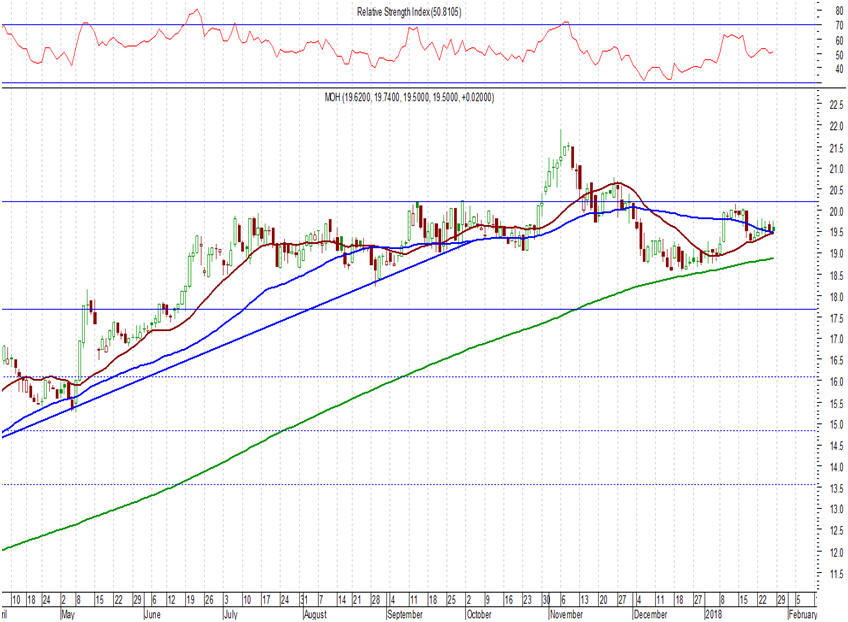Click the red RSI oscillator line

point(300,49)
